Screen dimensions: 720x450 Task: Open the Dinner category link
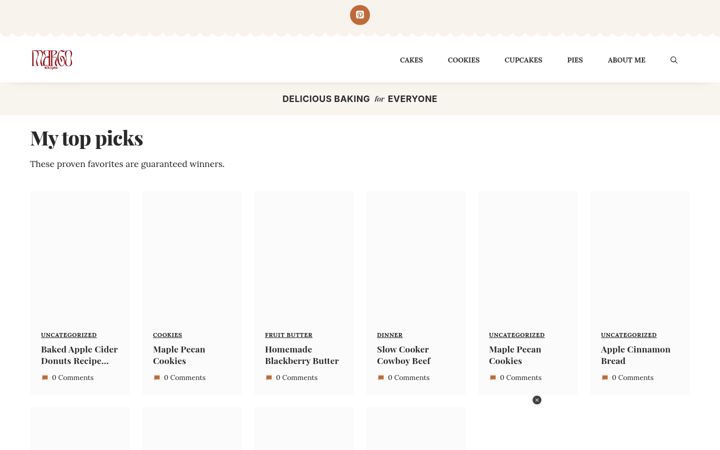(x=390, y=335)
